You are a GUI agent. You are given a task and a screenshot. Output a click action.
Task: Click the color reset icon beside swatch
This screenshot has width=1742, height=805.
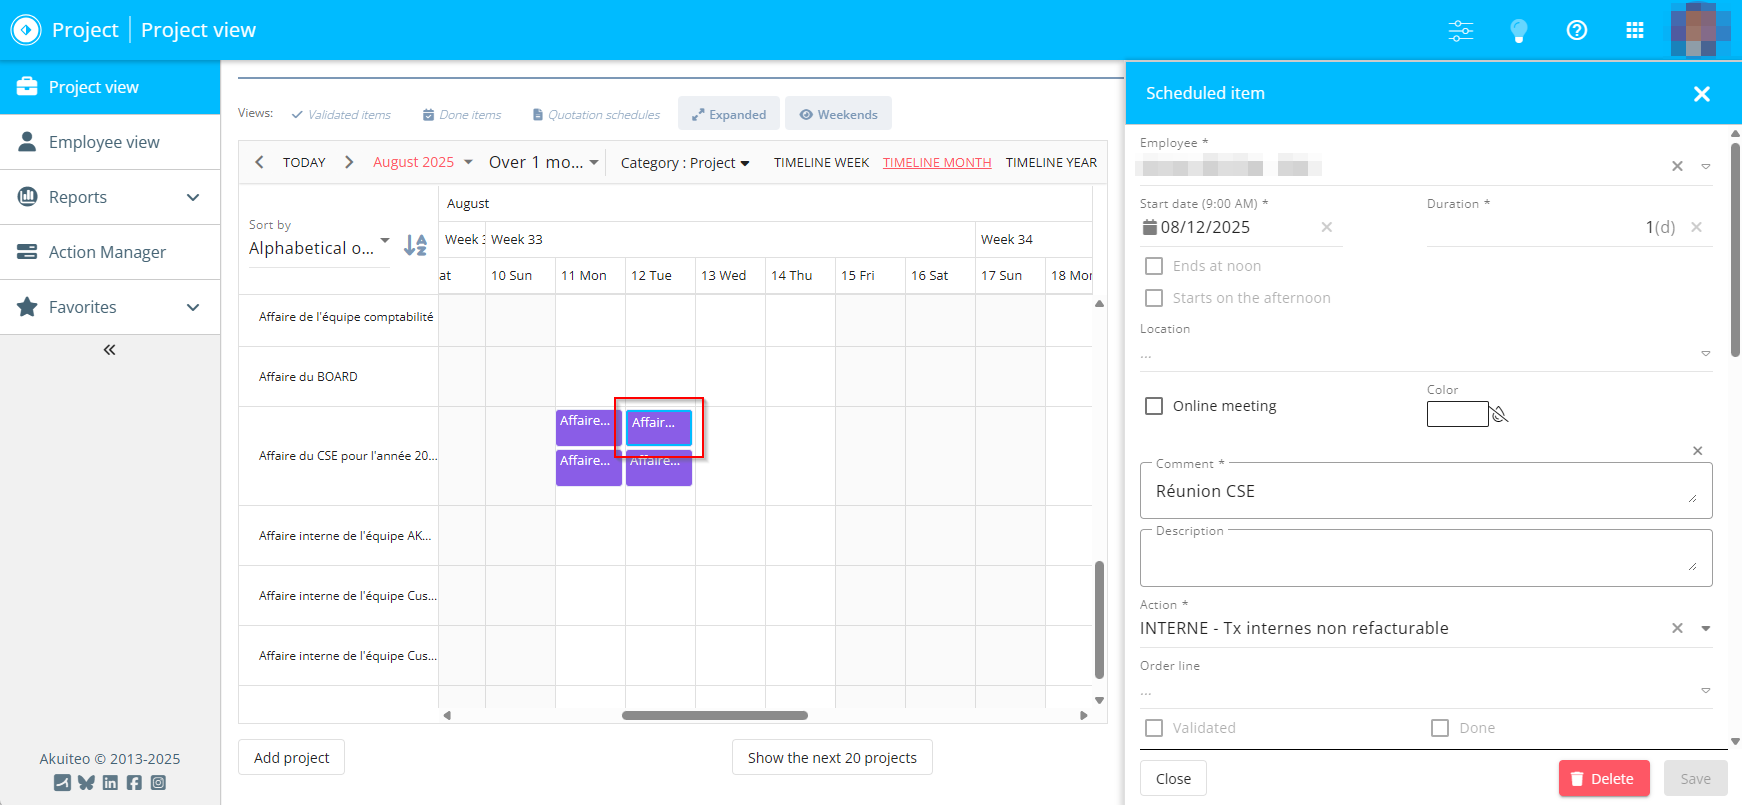coord(1499,414)
